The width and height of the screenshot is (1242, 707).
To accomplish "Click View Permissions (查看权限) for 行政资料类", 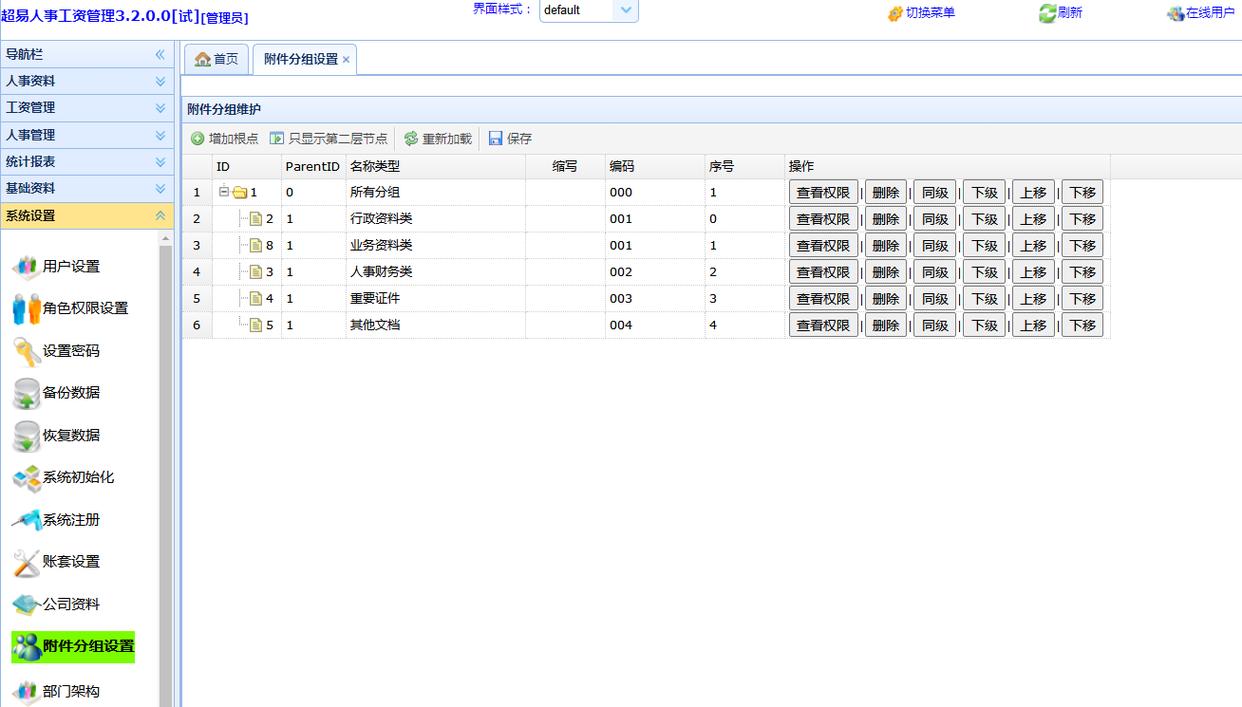I will [x=823, y=219].
